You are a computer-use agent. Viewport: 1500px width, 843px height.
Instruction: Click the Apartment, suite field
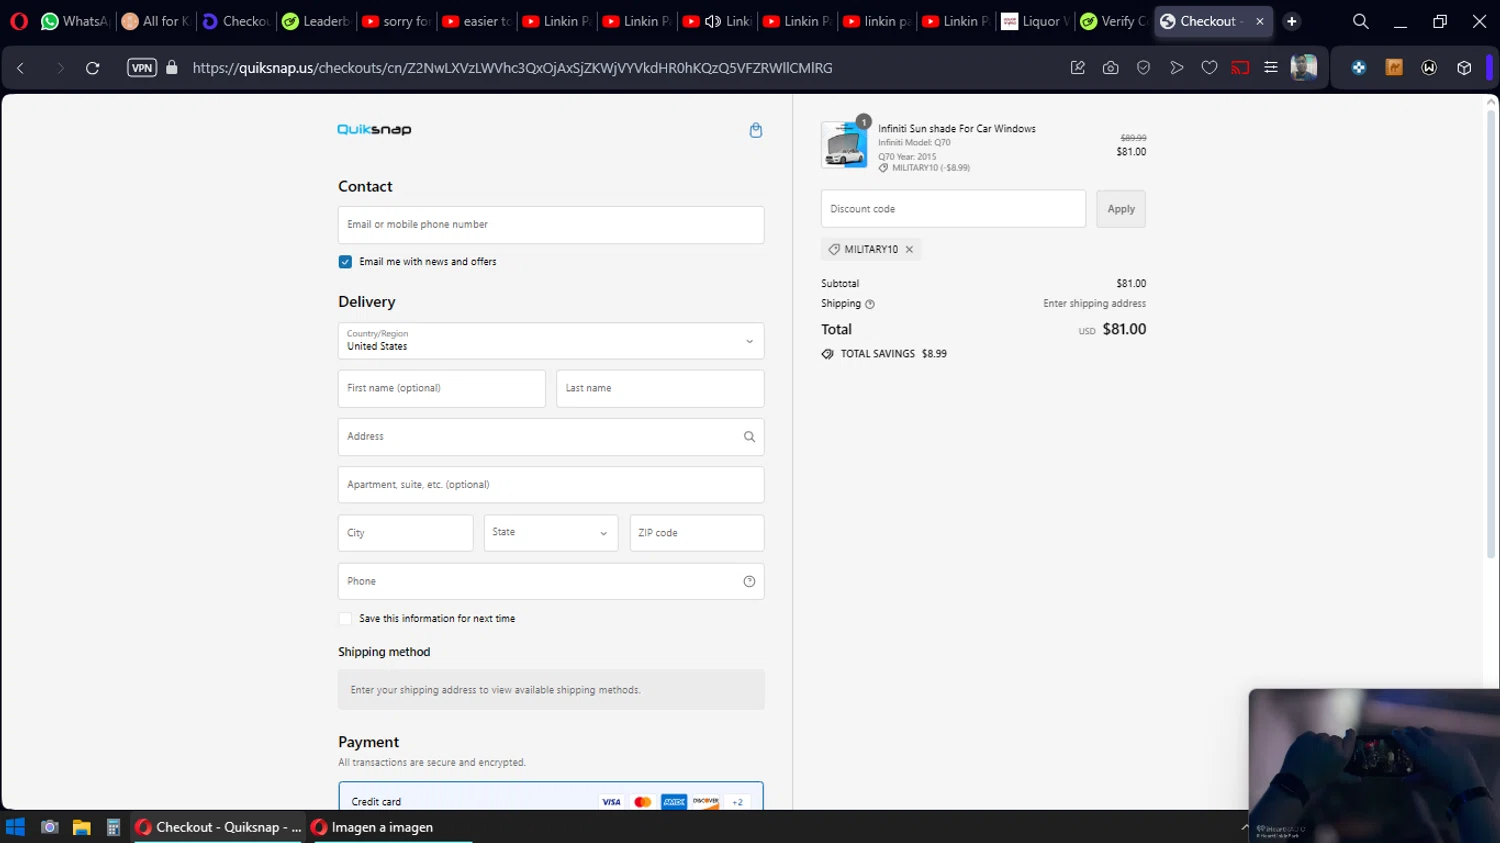click(551, 485)
